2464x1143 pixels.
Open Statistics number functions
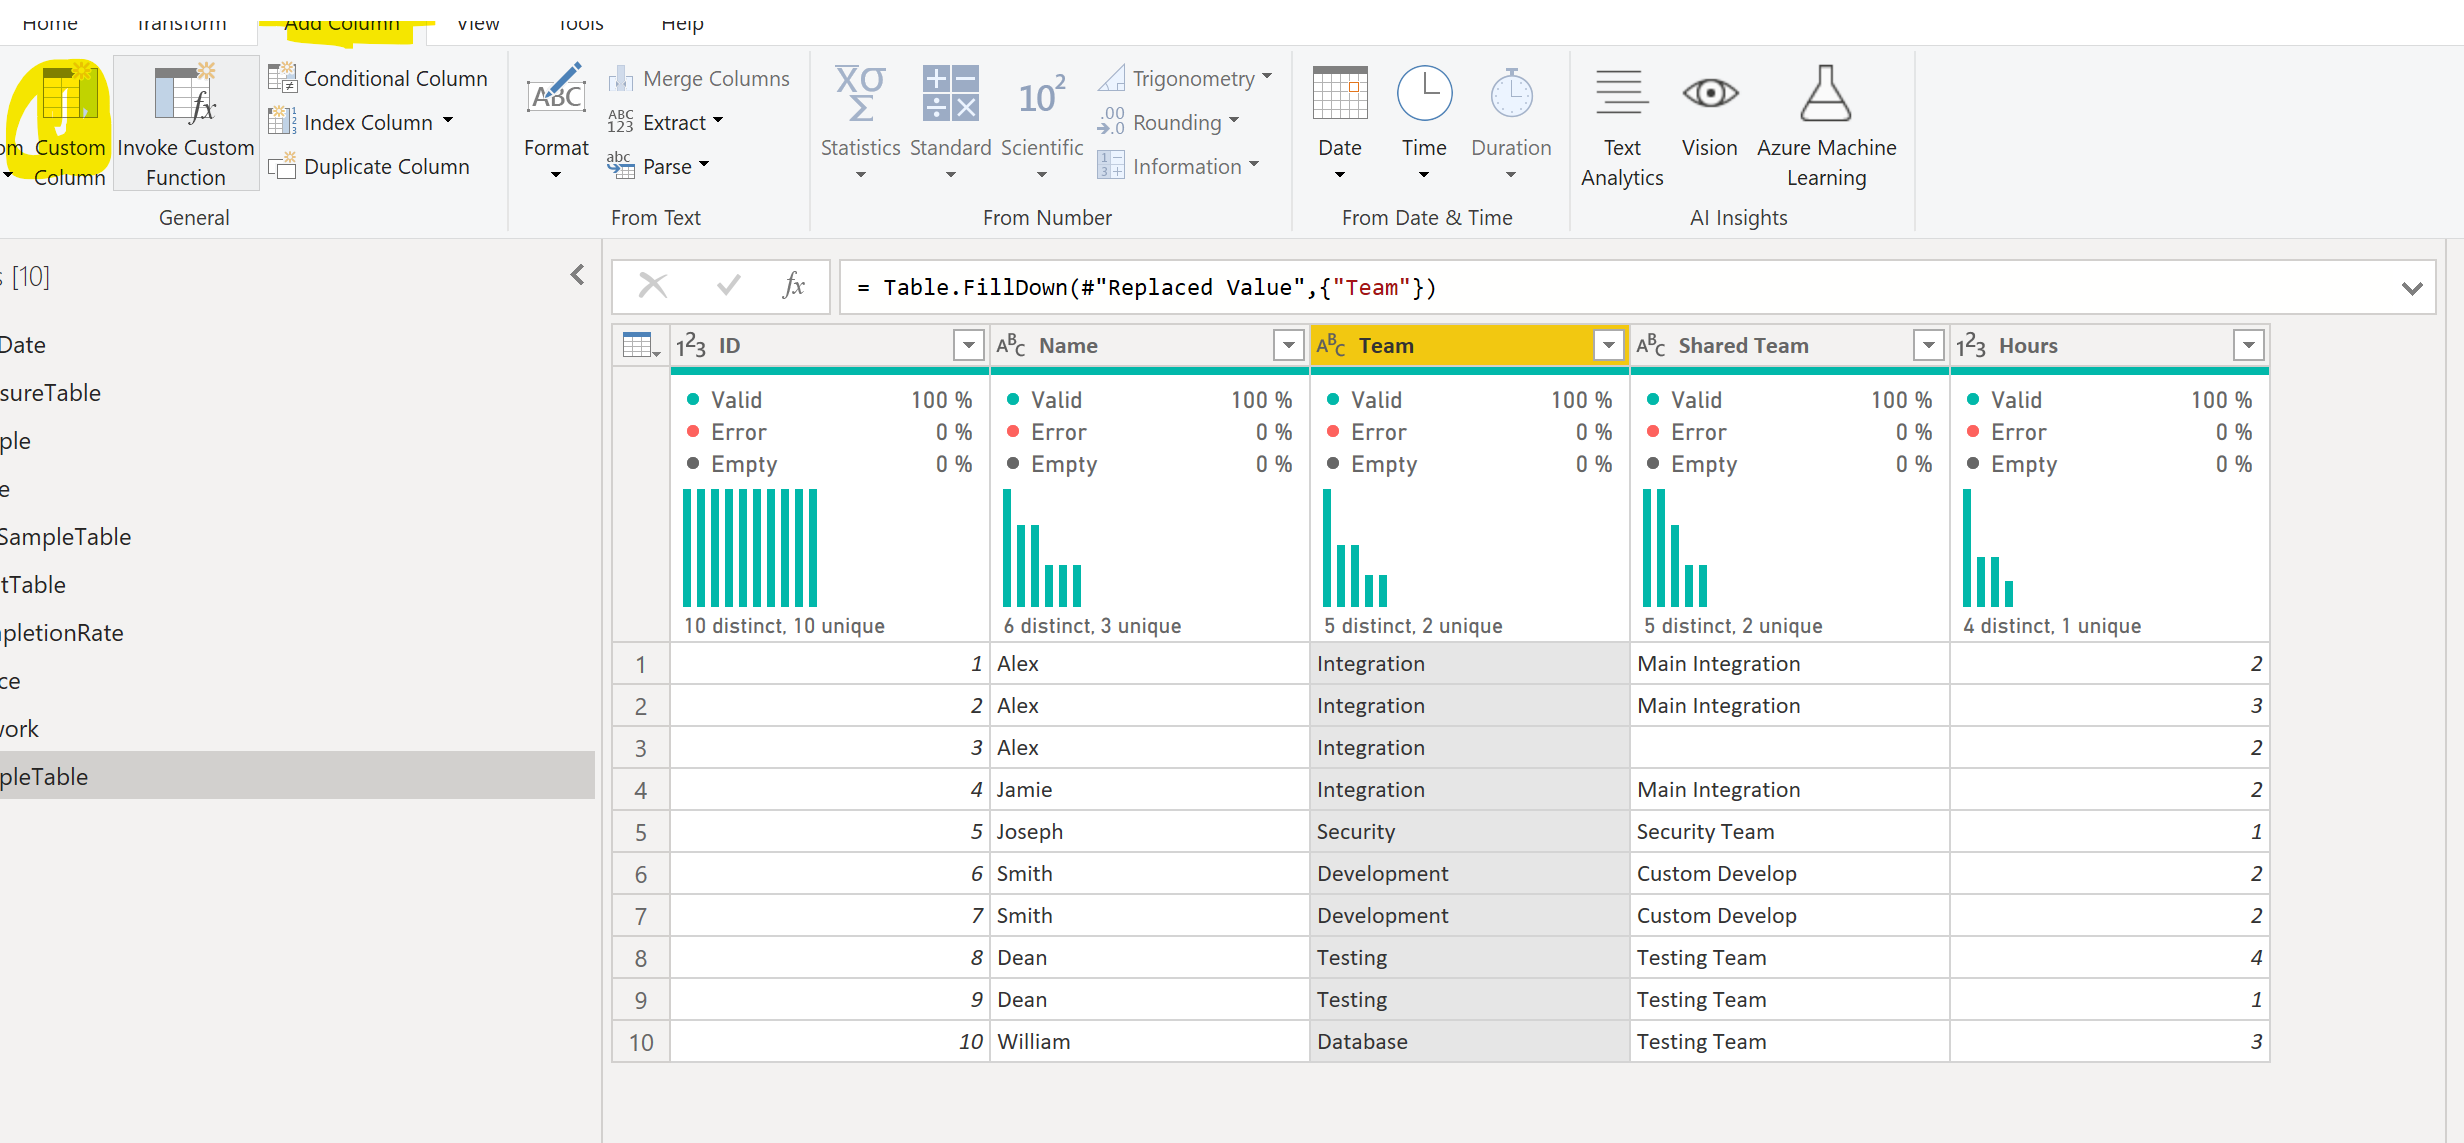pos(860,124)
